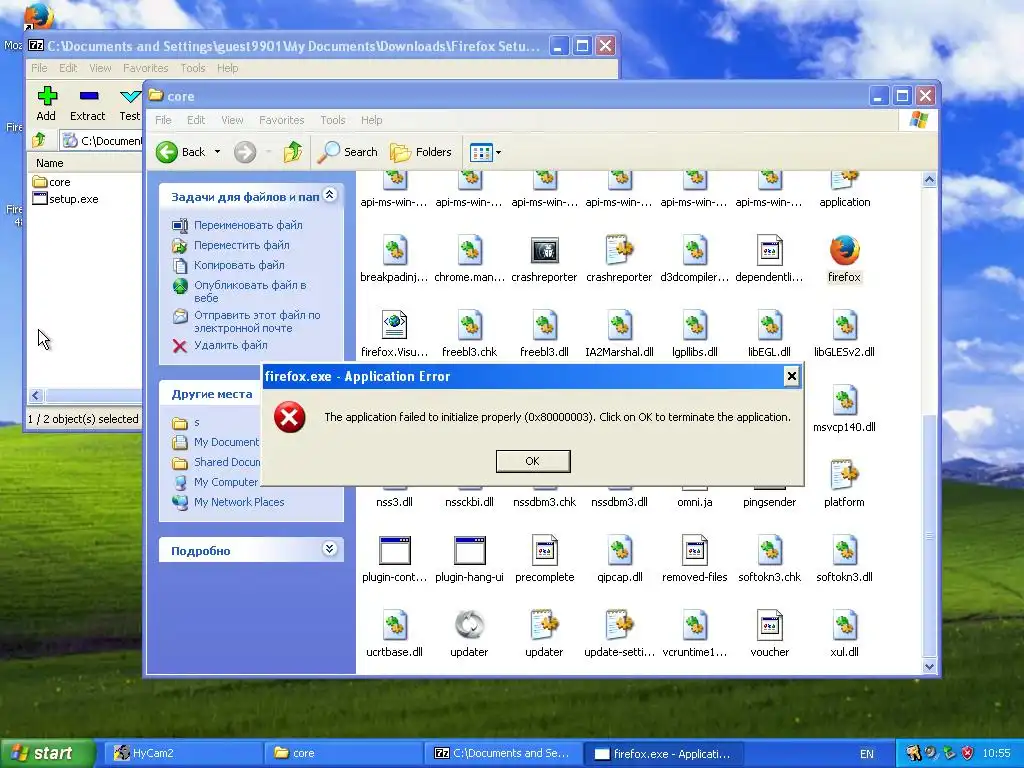
Task: Select removed-files file
Action: point(694,560)
